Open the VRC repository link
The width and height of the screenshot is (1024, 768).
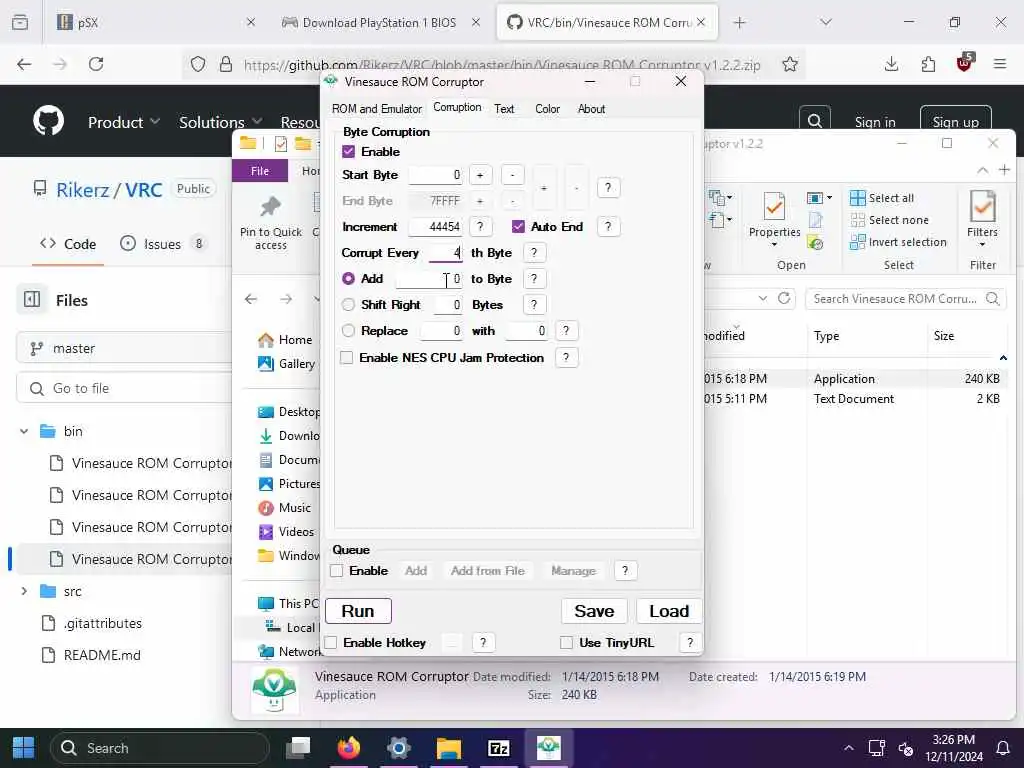(144, 190)
